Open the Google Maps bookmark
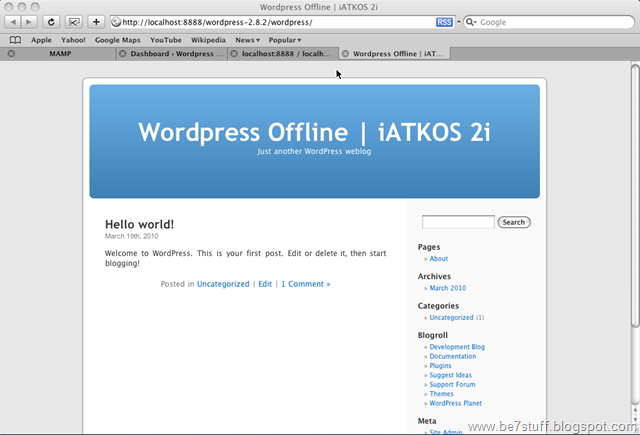 click(x=118, y=40)
